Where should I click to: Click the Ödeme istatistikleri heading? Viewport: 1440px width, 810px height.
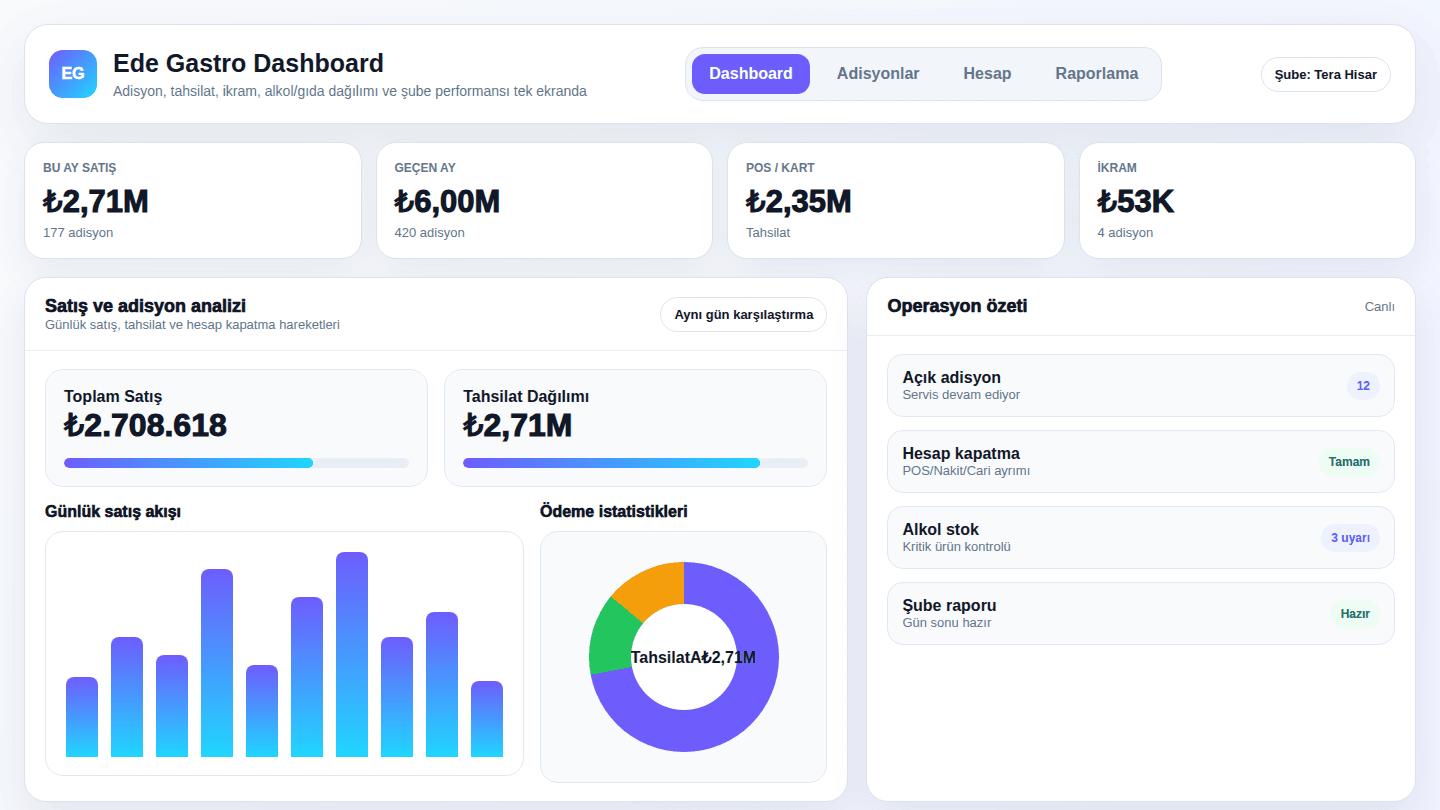613,512
